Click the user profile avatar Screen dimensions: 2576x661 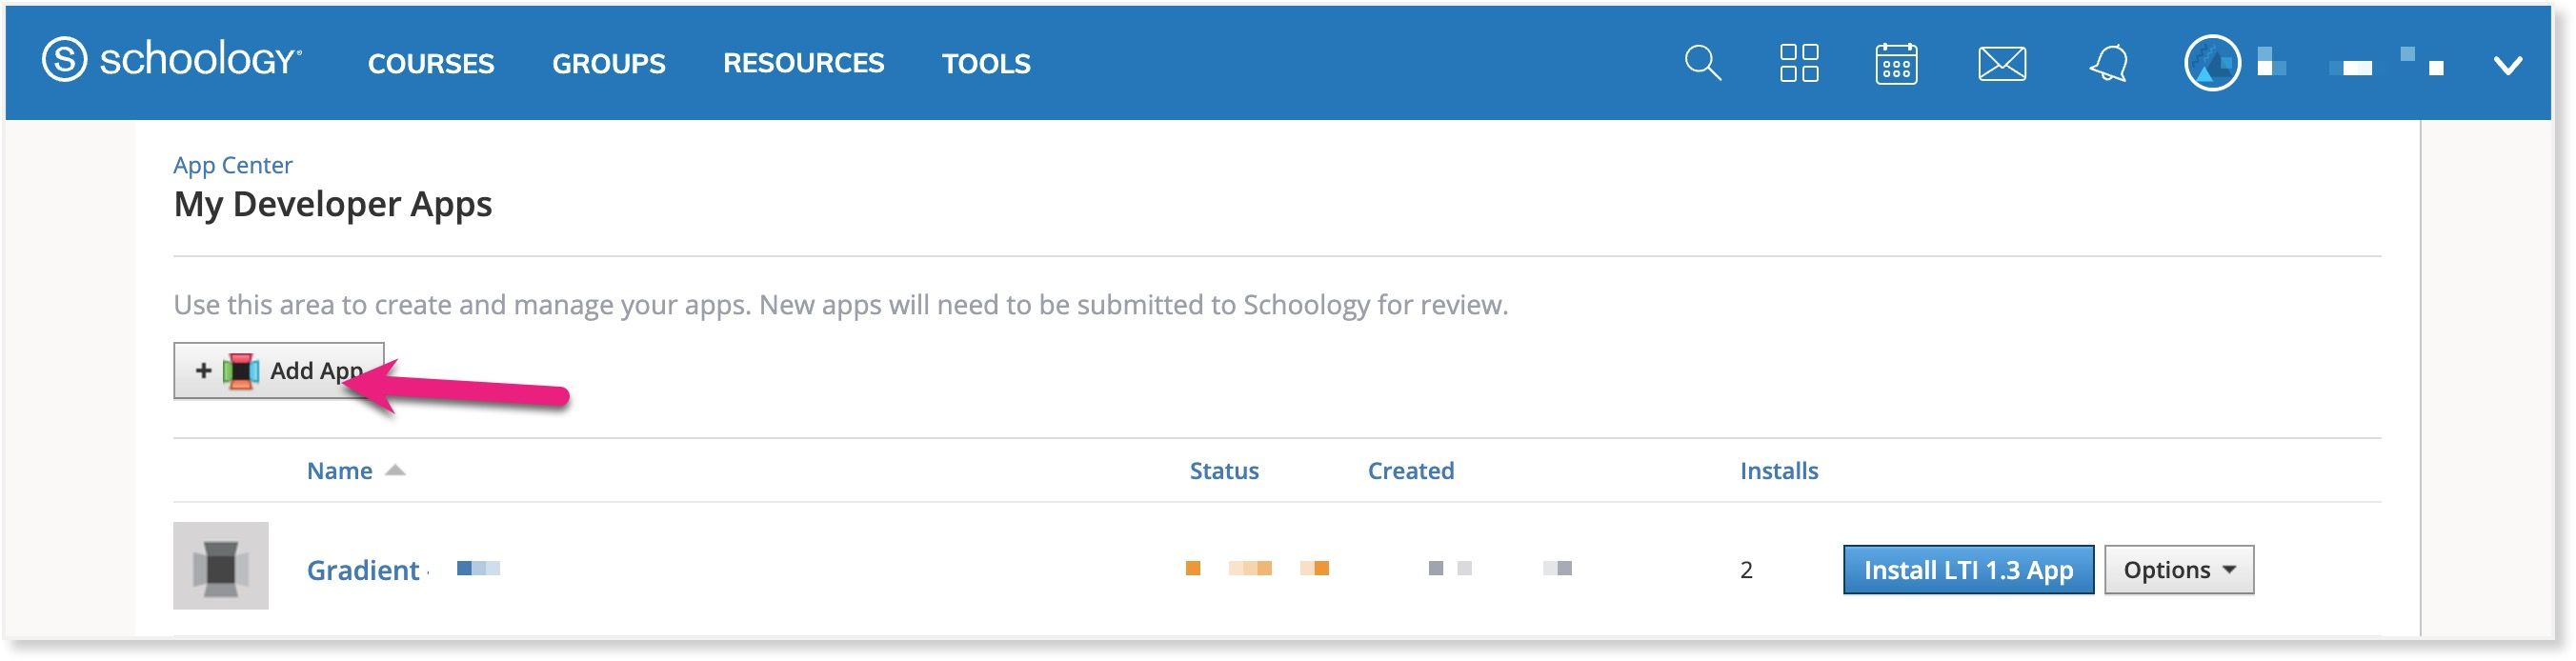(x=2211, y=63)
